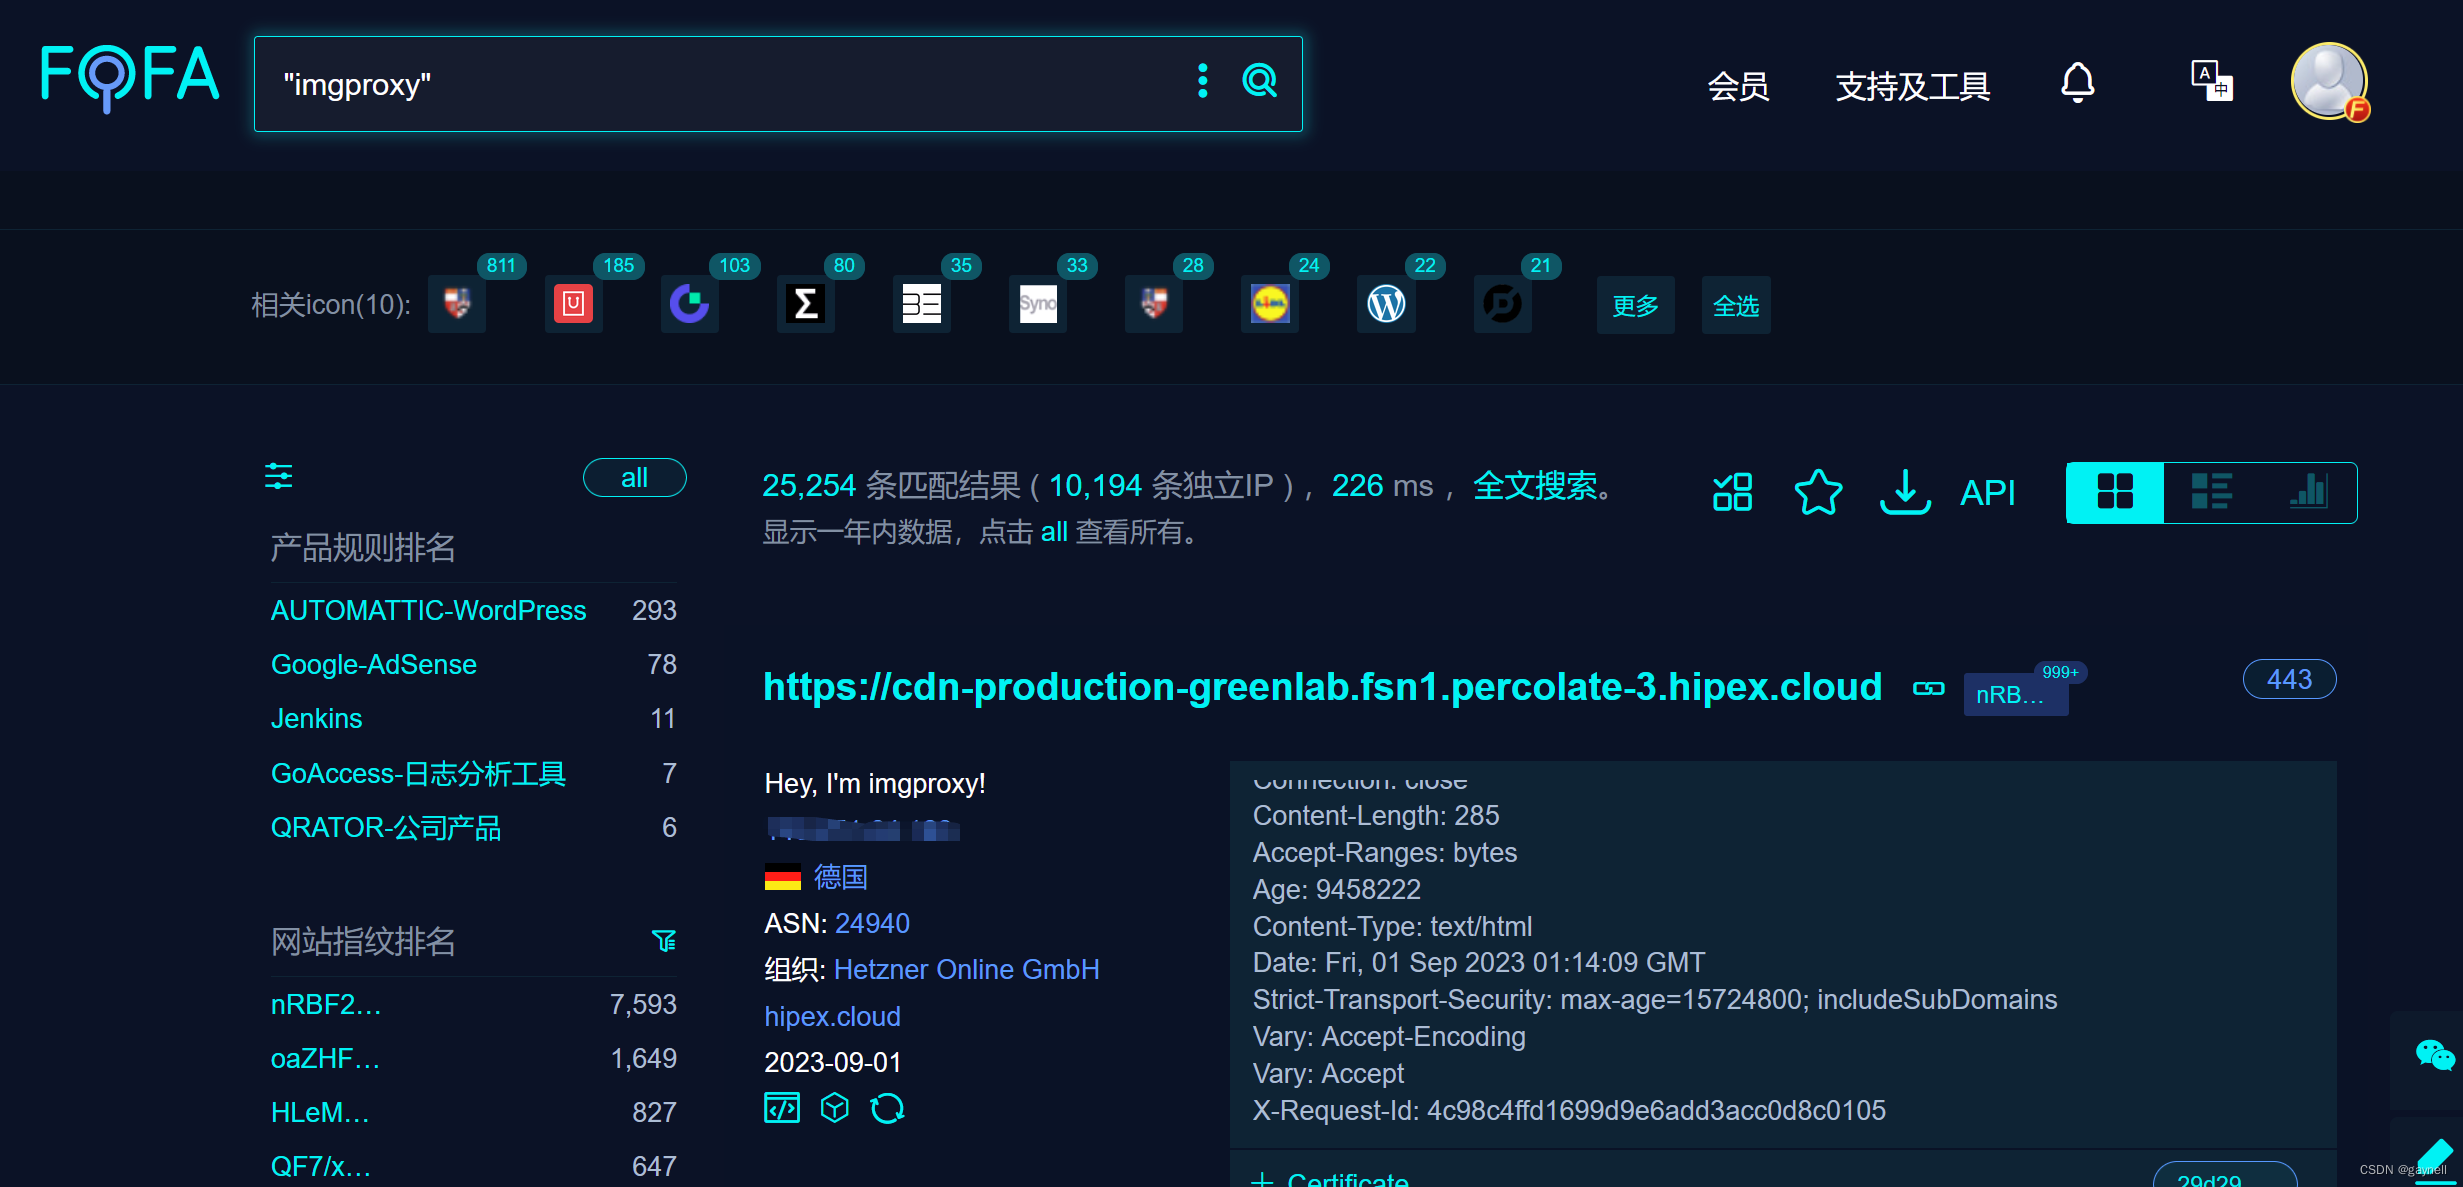Open the website source code icon for the result
Screen dimensions: 2463x1187
click(781, 1108)
